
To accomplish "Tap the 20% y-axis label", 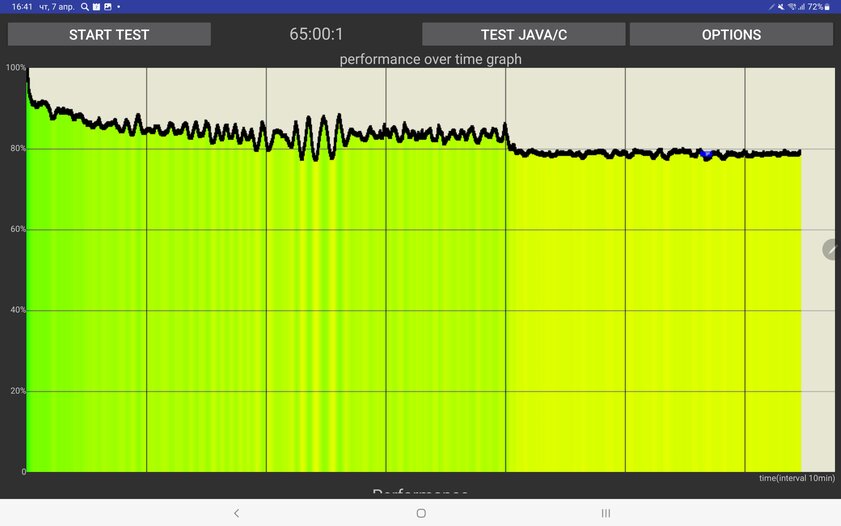I will coord(18,391).
